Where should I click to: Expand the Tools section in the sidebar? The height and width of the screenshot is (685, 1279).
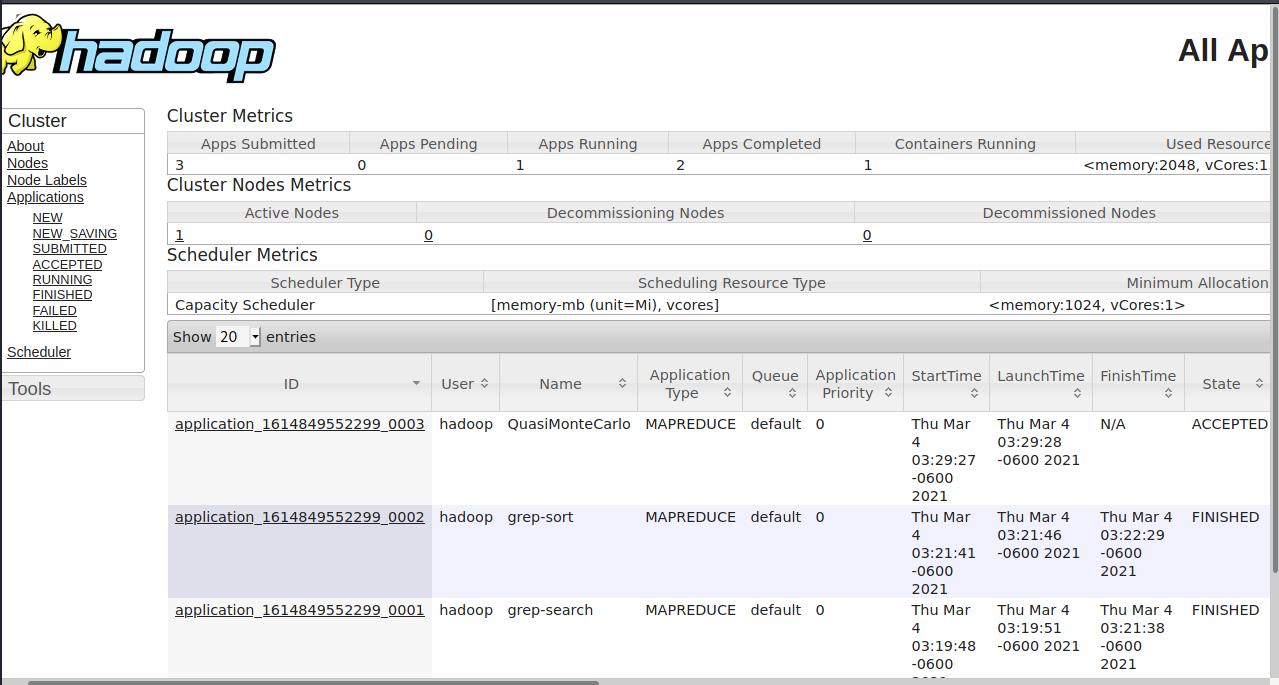click(29, 388)
